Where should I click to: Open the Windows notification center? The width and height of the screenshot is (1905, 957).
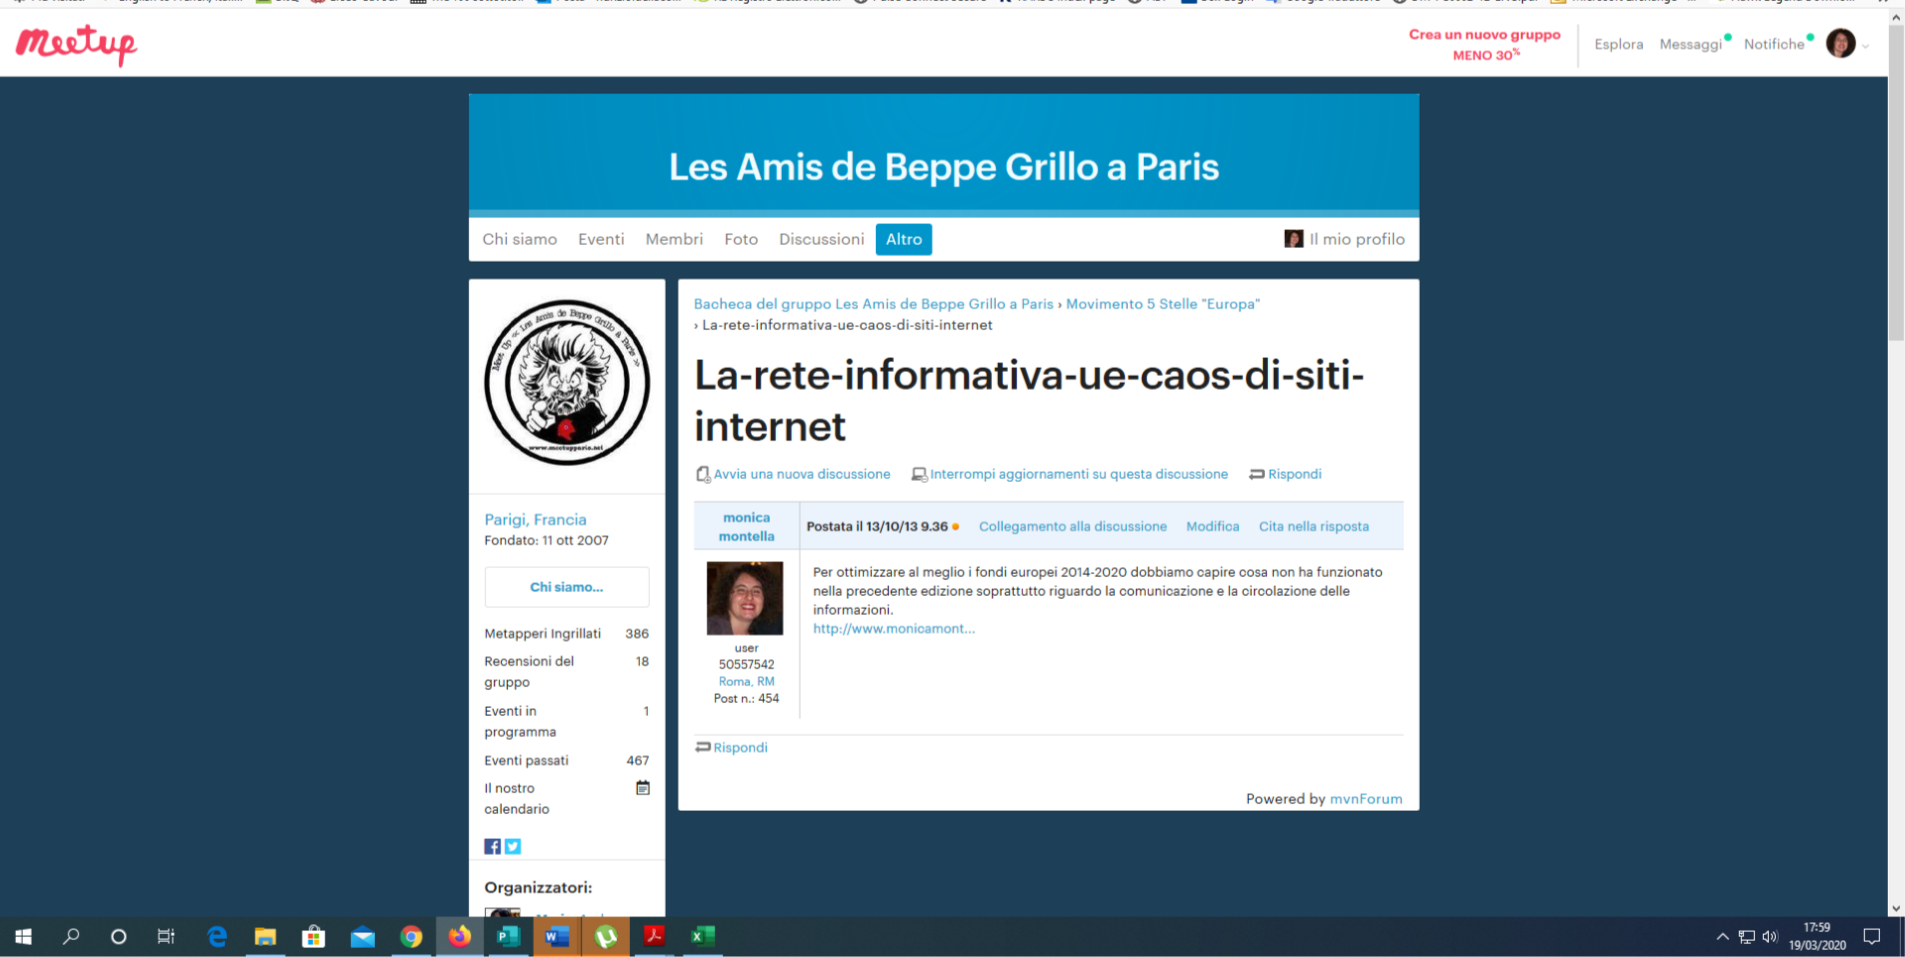[1872, 937]
